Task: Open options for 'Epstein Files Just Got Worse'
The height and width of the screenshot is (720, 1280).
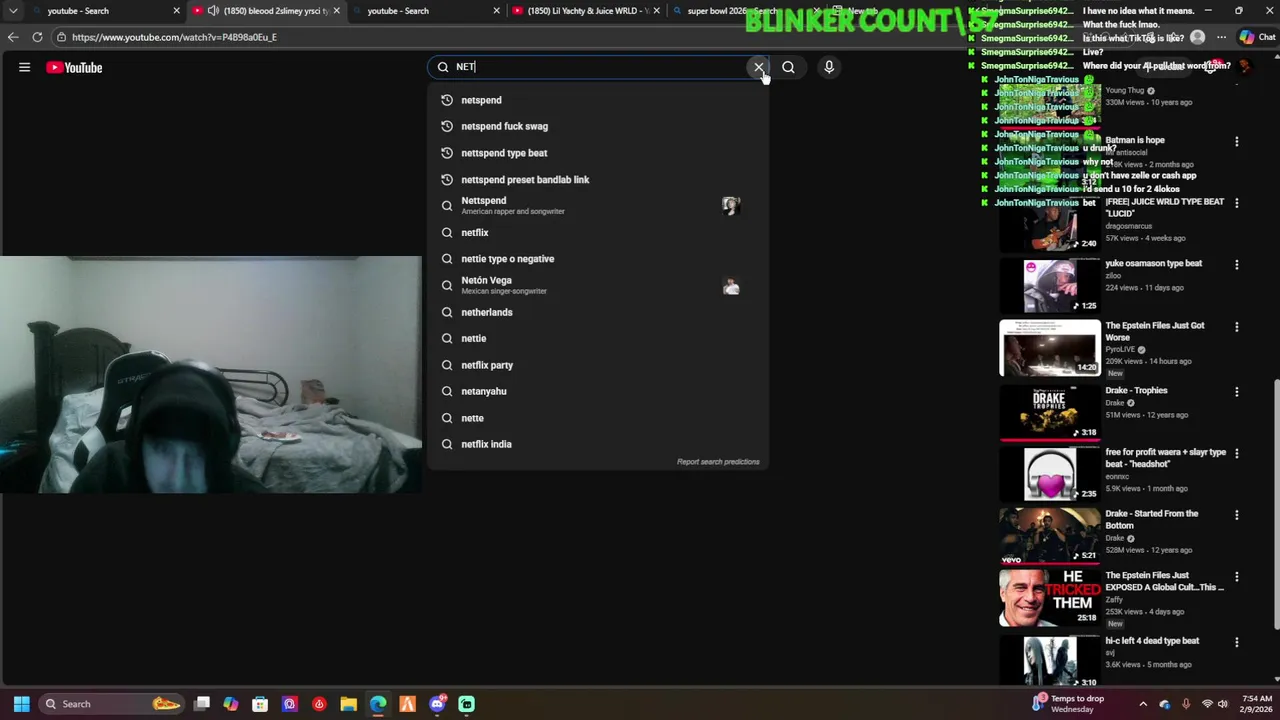Action: click(x=1237, y=327)
